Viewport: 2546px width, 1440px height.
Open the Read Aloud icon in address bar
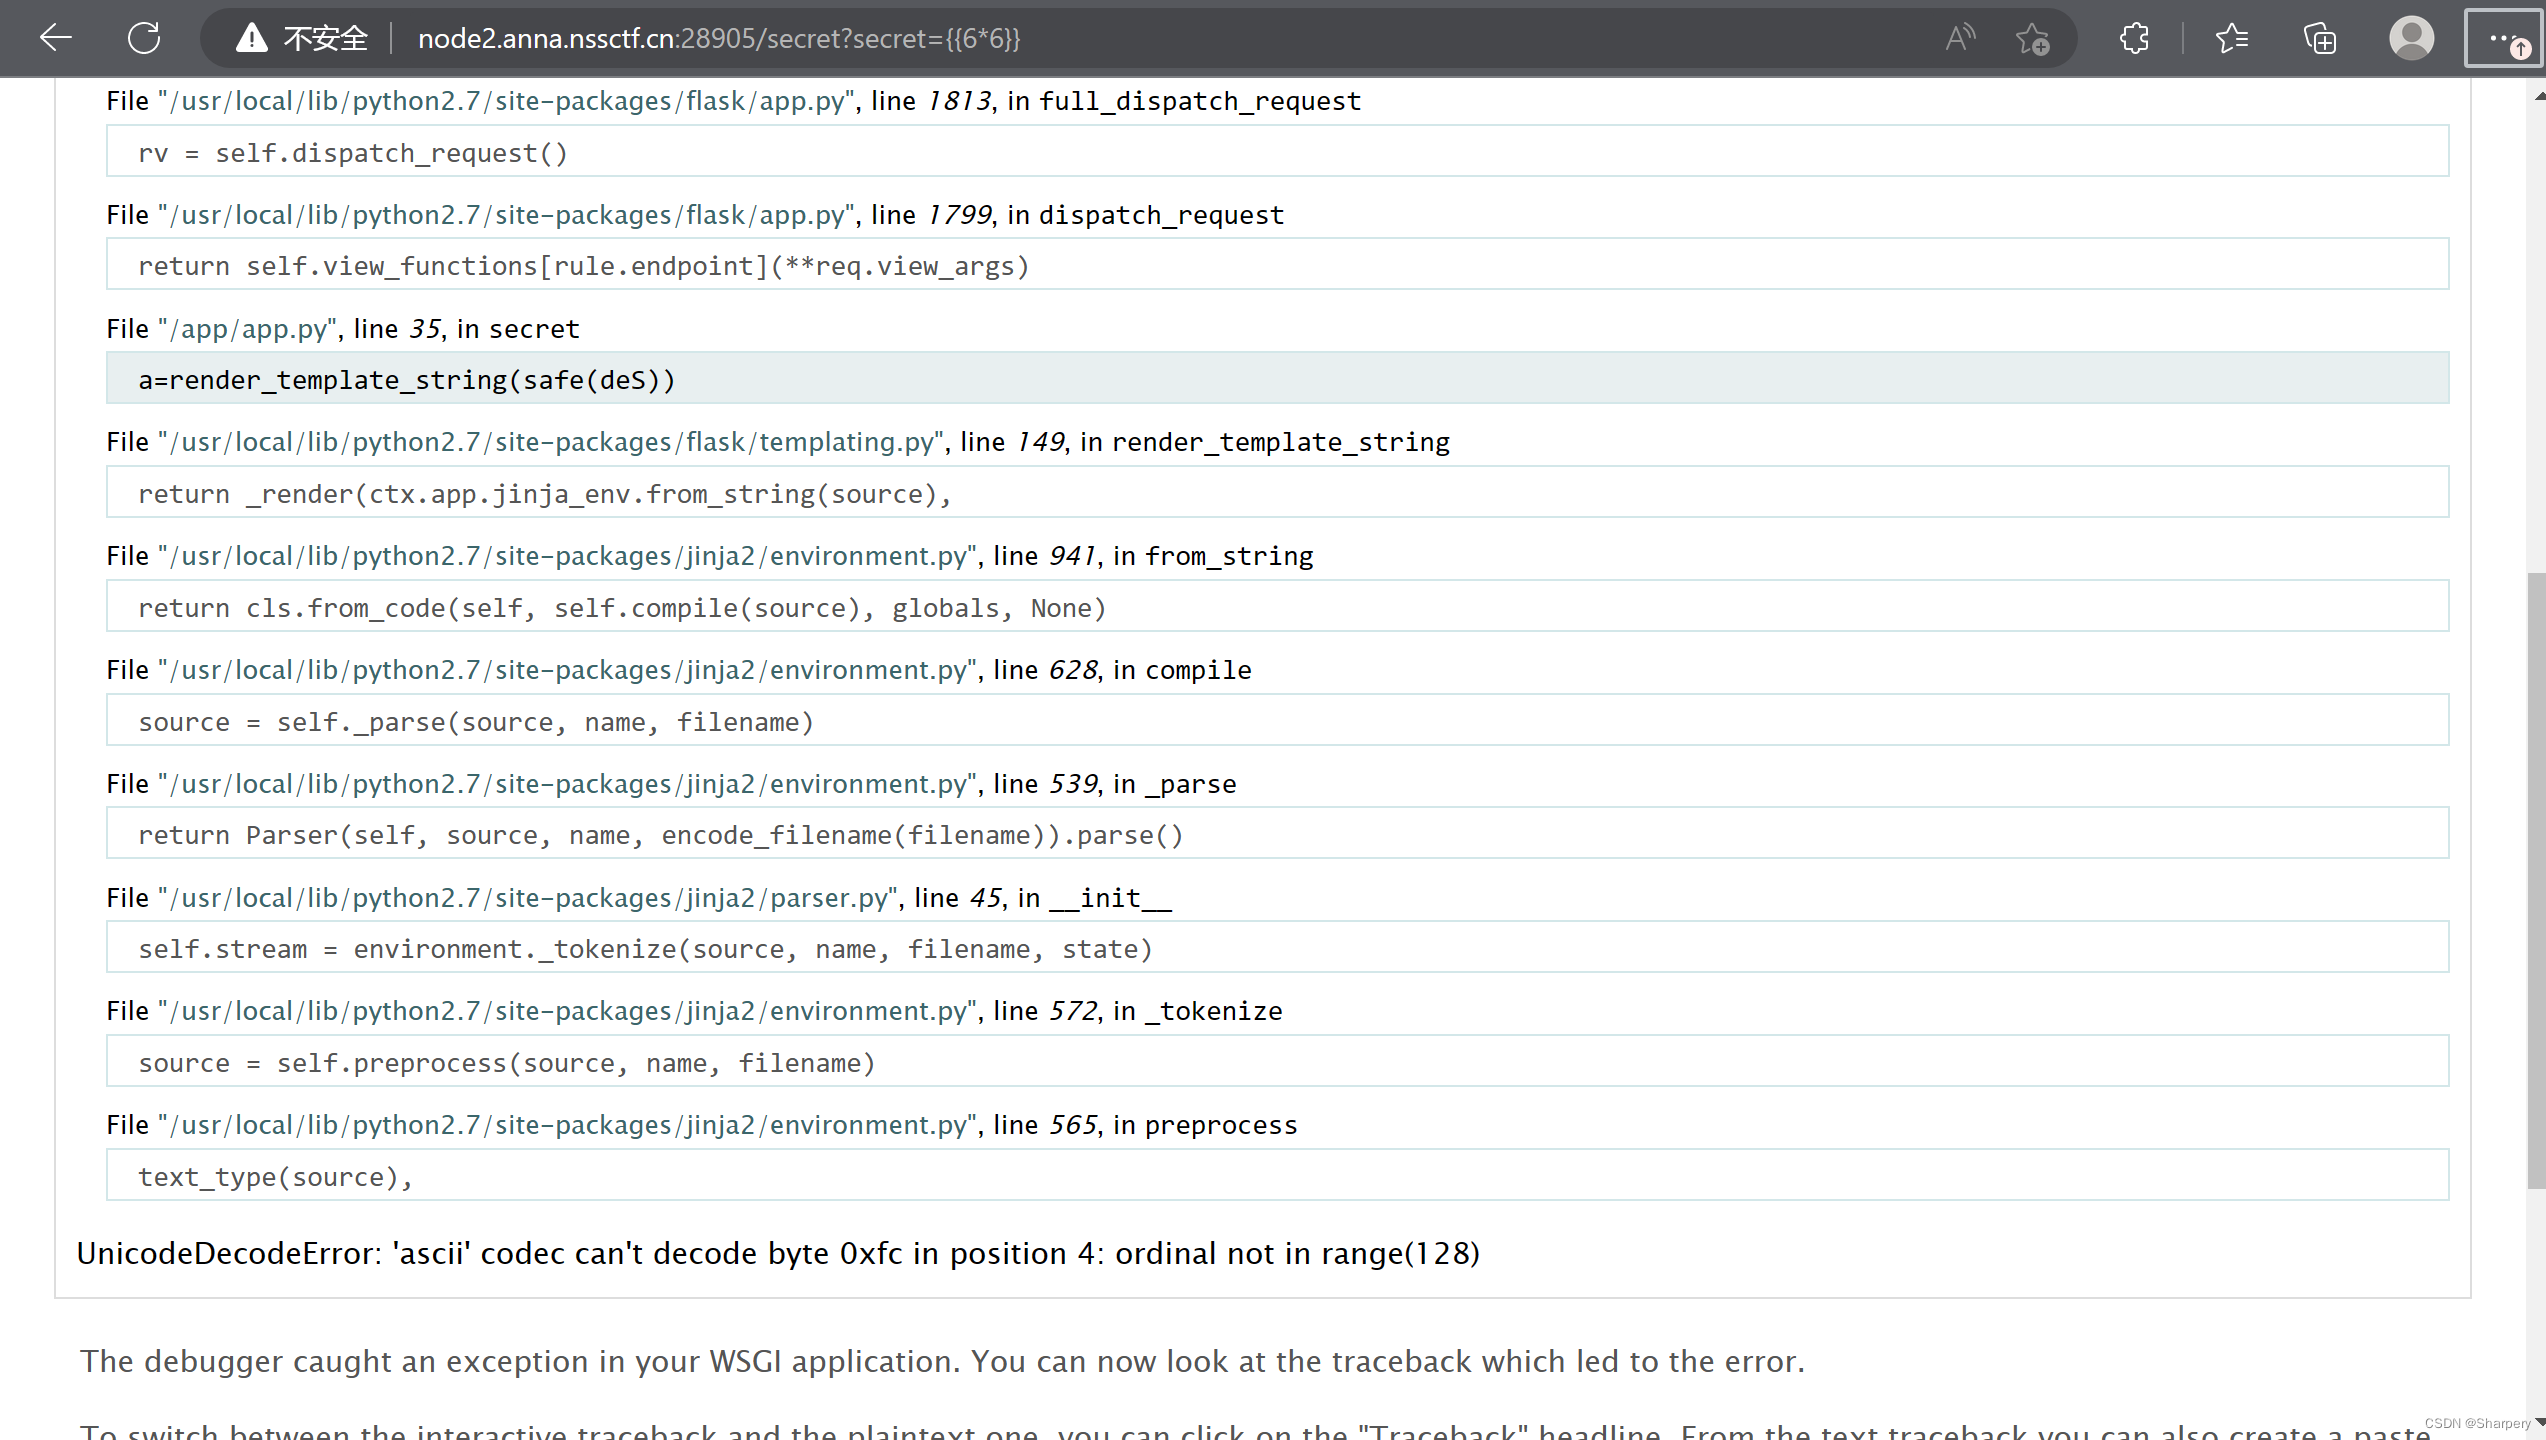pyautogui.click(x=1960, y=38)
